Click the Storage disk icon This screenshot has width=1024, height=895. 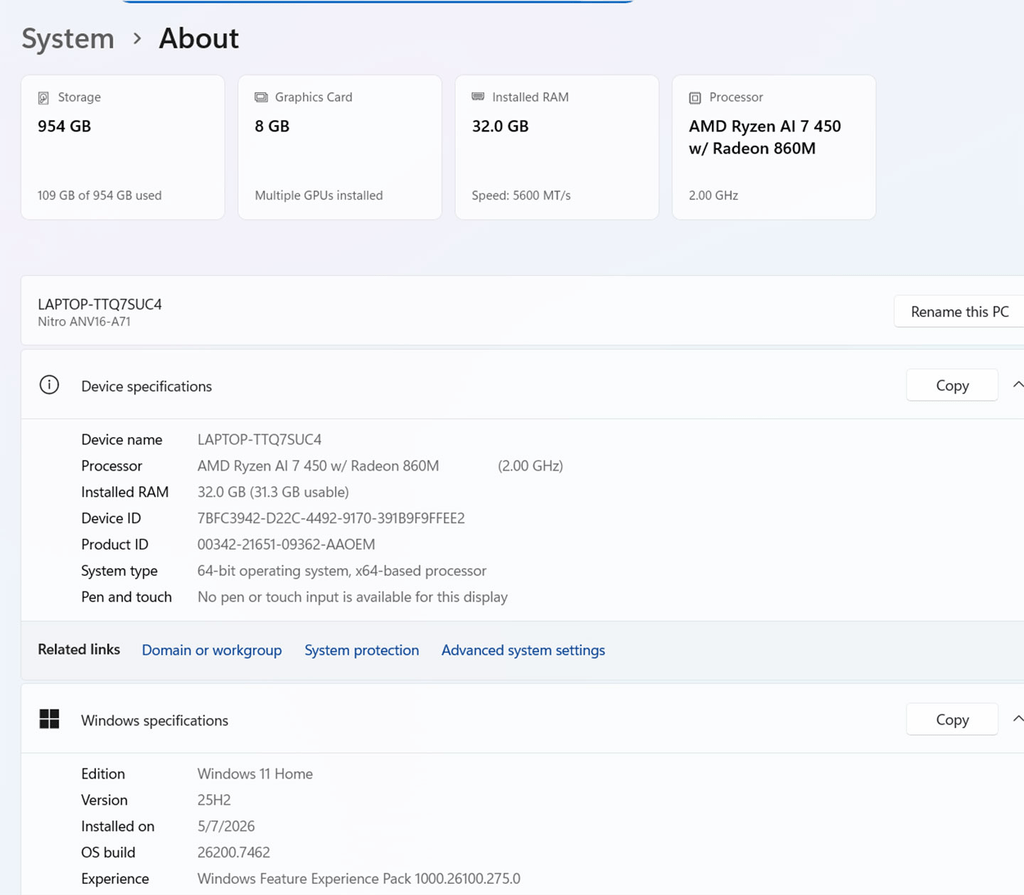43,98
